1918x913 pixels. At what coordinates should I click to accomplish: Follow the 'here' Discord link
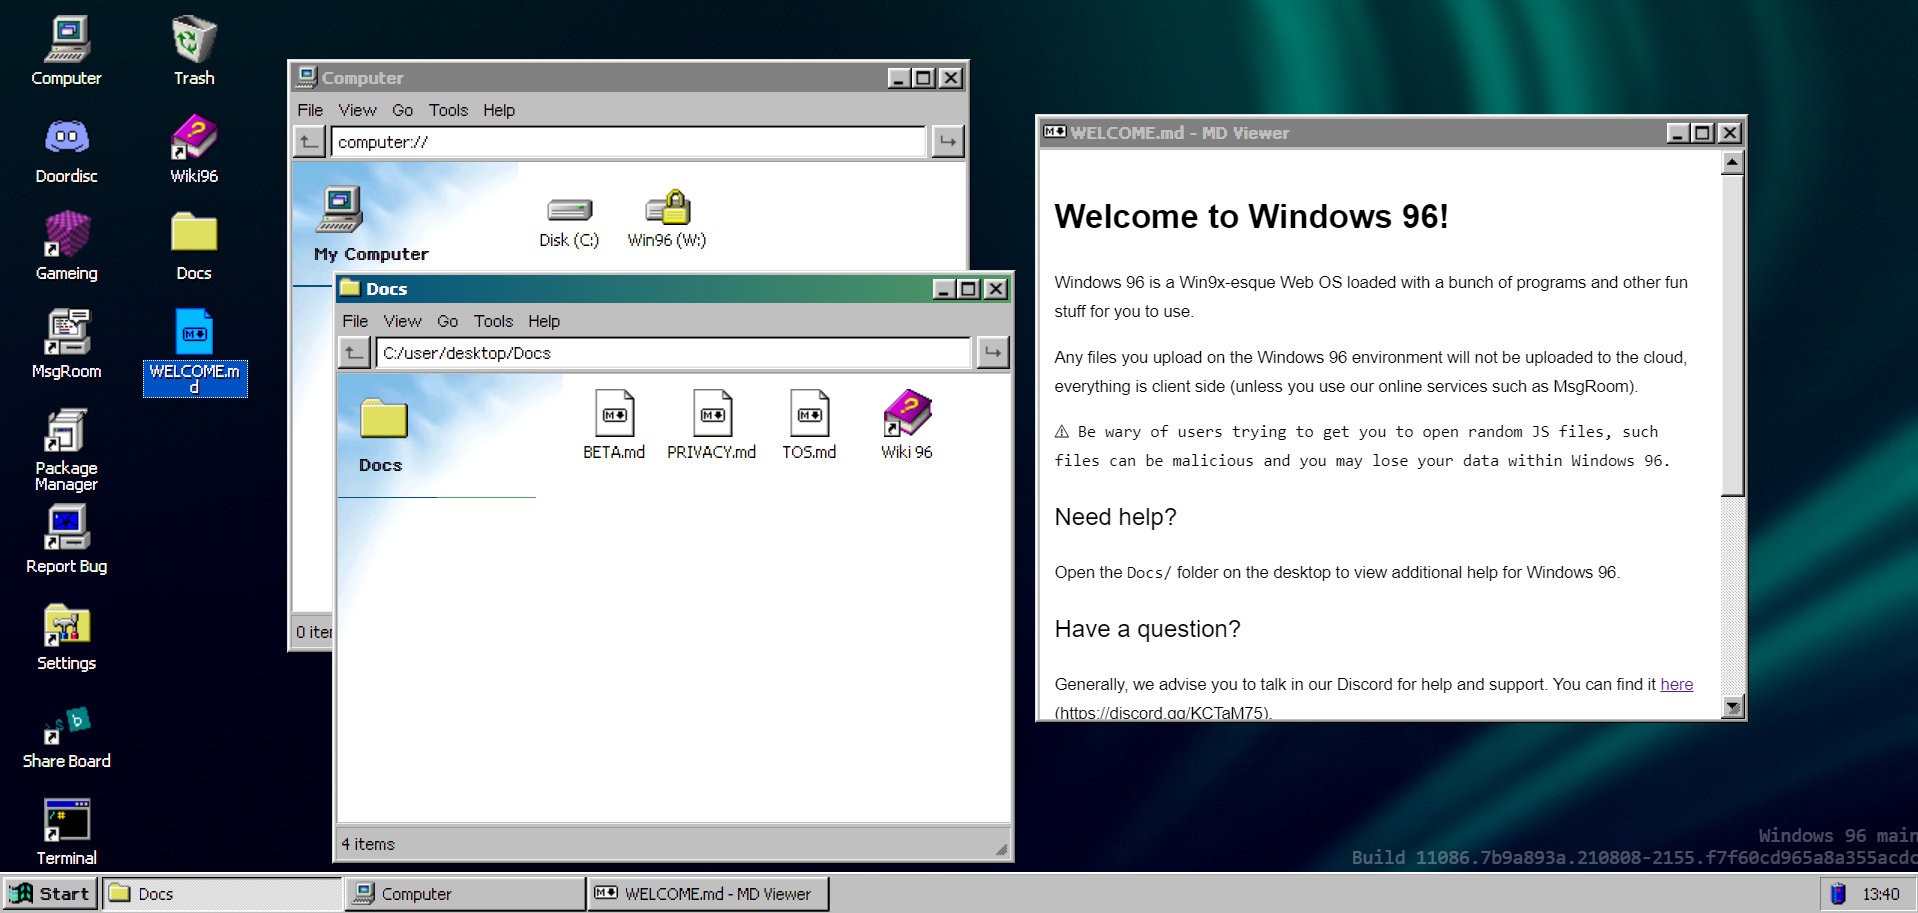(x=1676, y=684)
